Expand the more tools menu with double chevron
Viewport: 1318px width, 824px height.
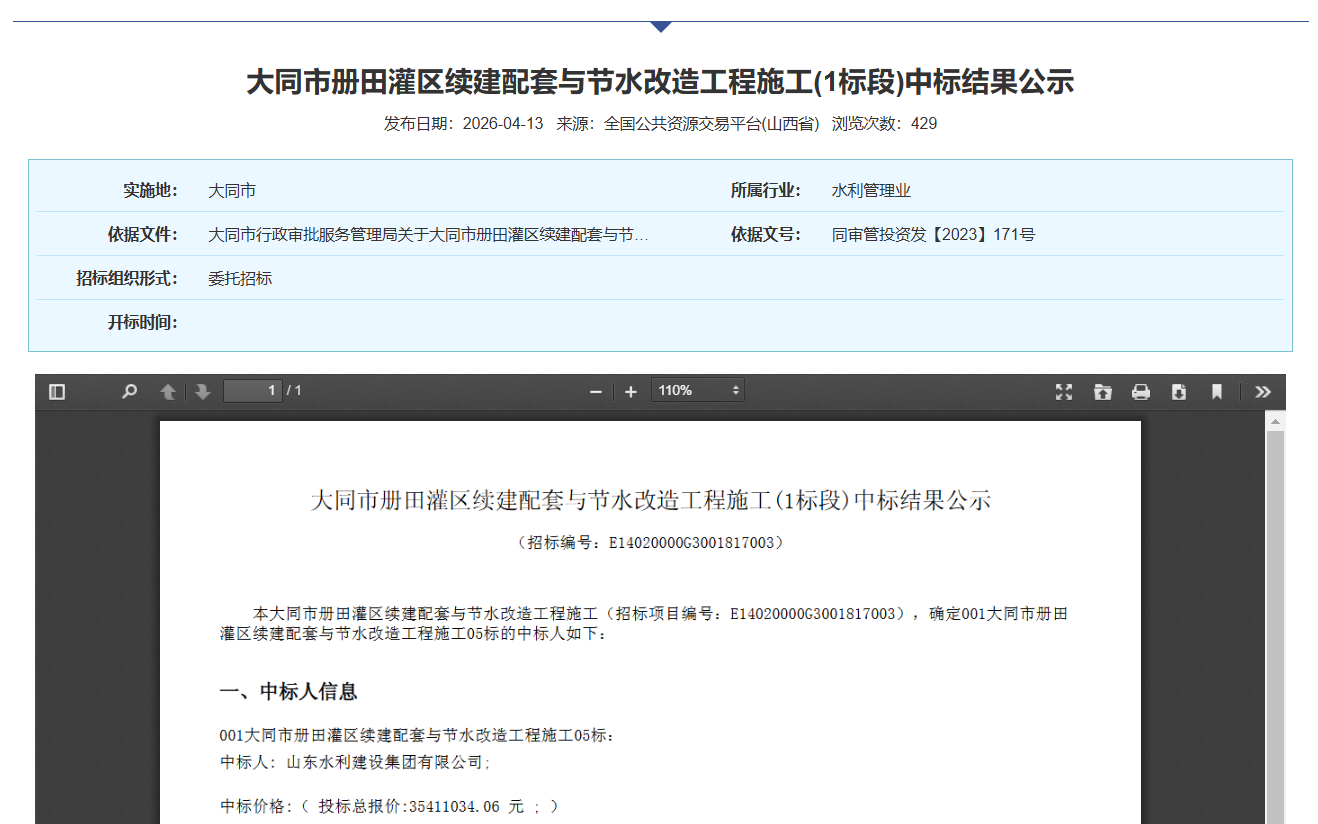1261,392
